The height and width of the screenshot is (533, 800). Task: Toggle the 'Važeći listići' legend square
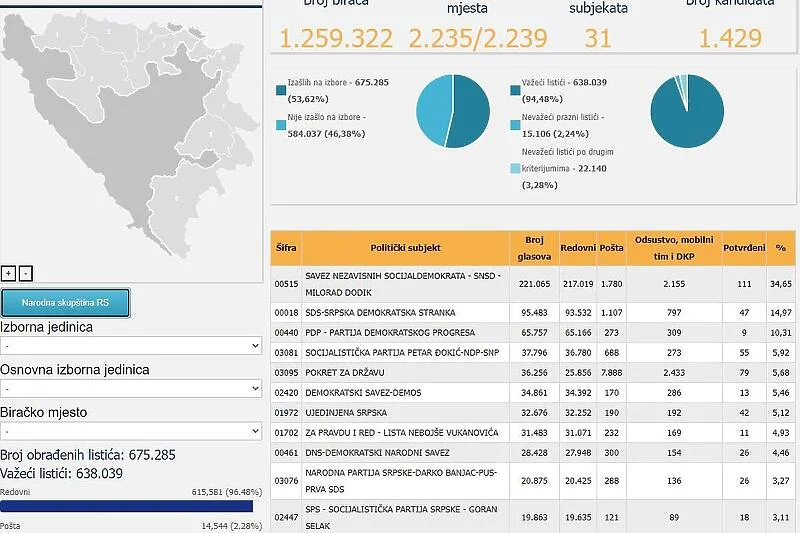pyautogui.click(x=515, y=91)
